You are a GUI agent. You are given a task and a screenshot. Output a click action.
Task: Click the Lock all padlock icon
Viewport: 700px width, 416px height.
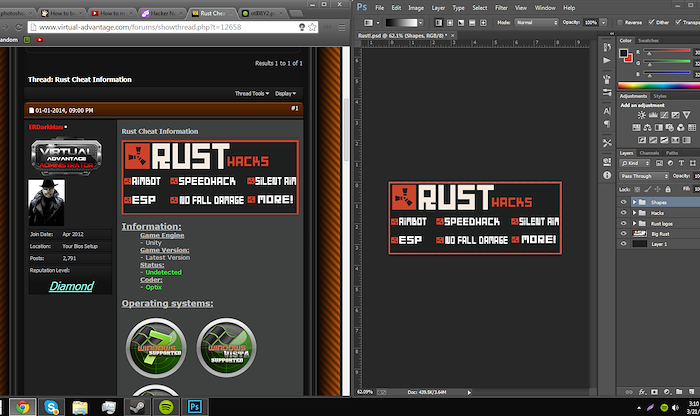tap(668, 189)
